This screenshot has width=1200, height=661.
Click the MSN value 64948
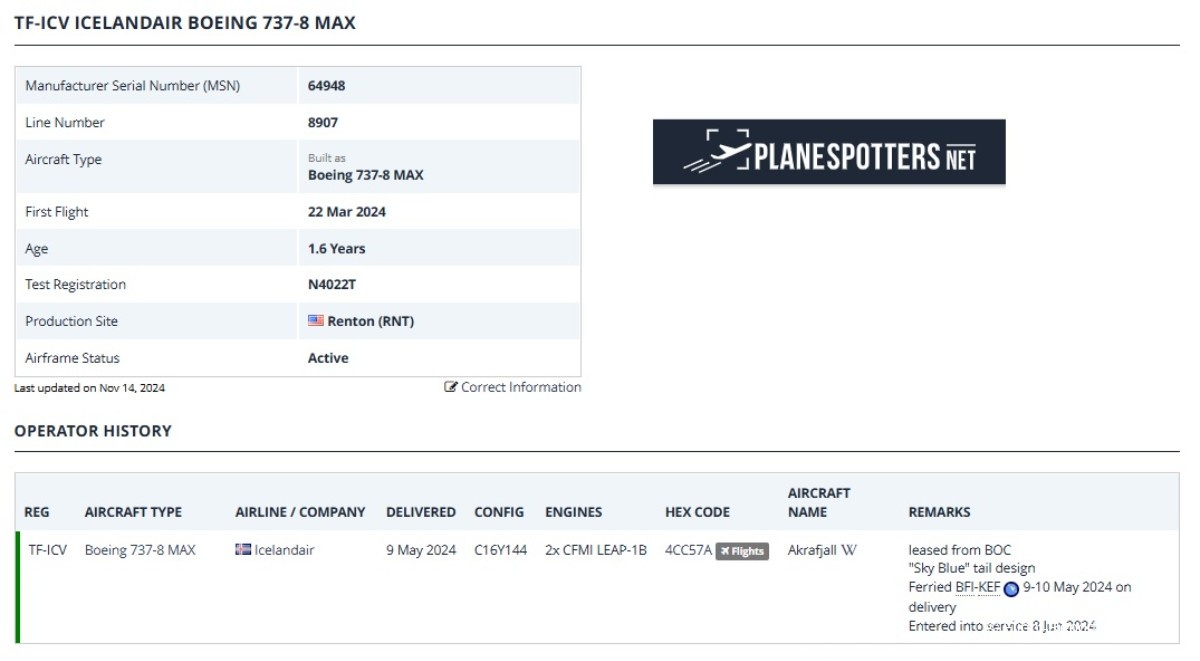tap(327, 86)
